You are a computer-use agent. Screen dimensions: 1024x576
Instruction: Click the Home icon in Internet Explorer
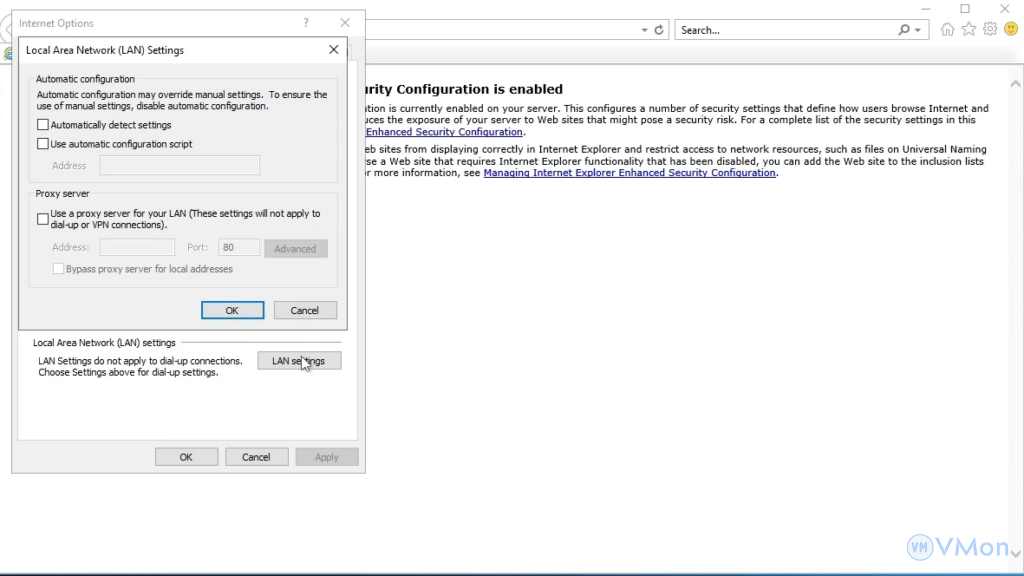[x=948, y=30]
